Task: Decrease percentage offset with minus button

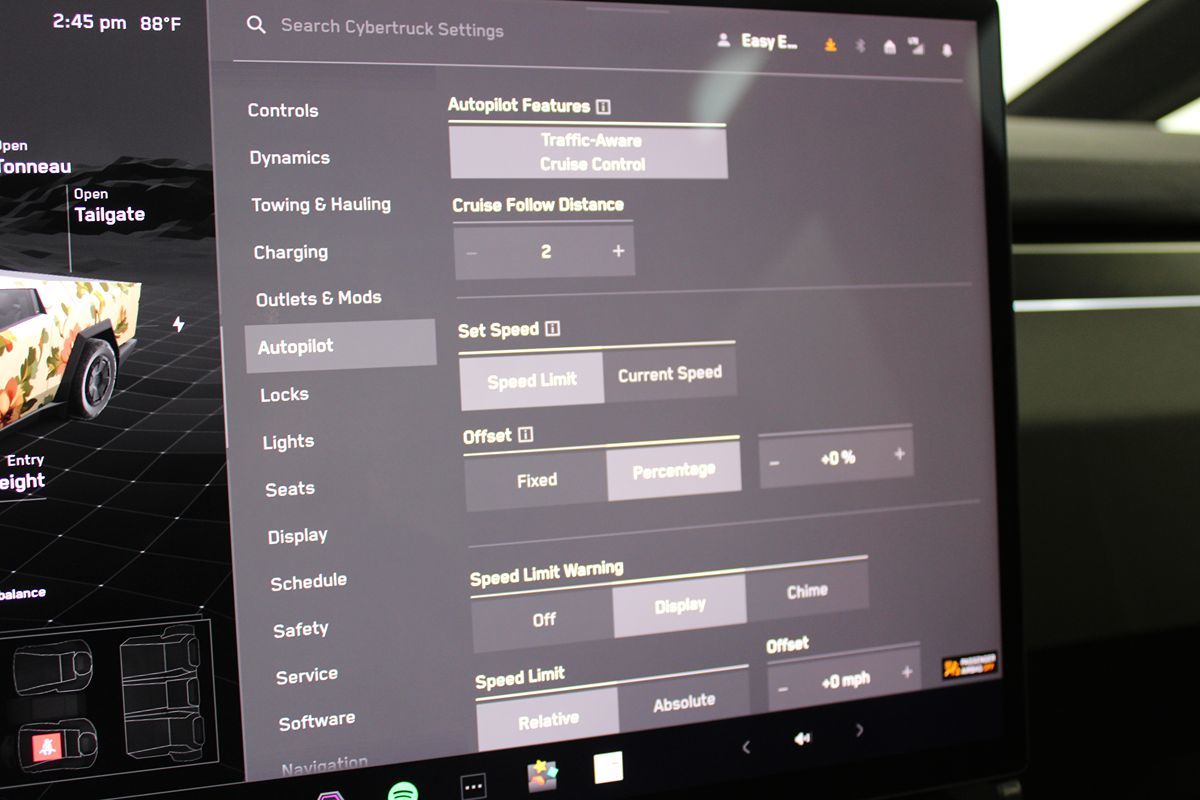Action: click(774, 461)
